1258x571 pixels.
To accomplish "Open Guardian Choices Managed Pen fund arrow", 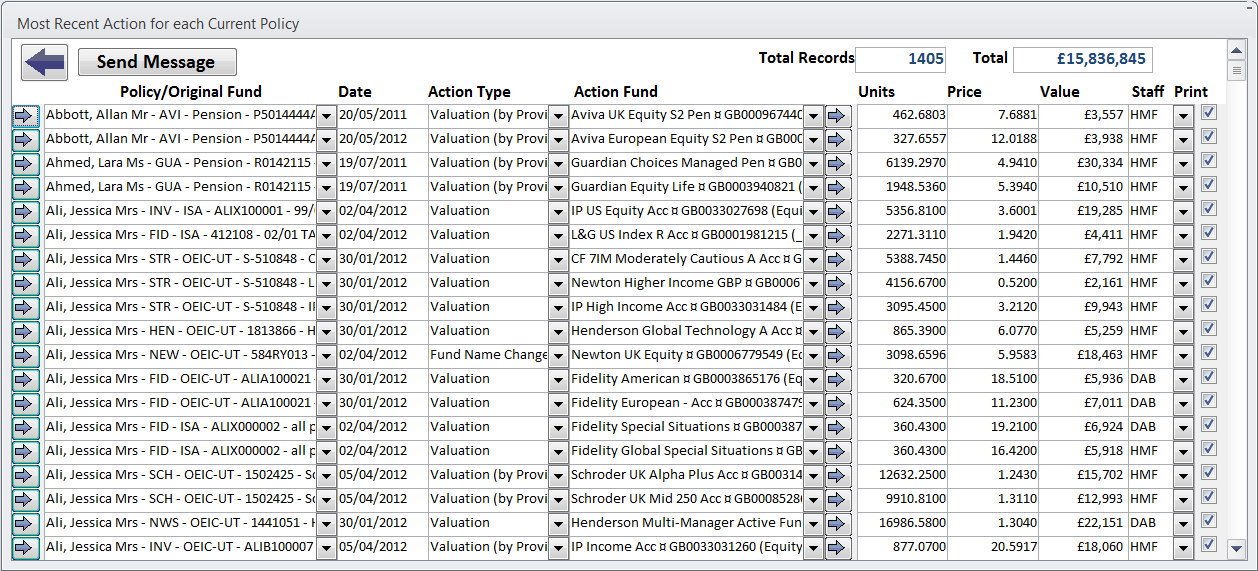I will click(837, 163).
